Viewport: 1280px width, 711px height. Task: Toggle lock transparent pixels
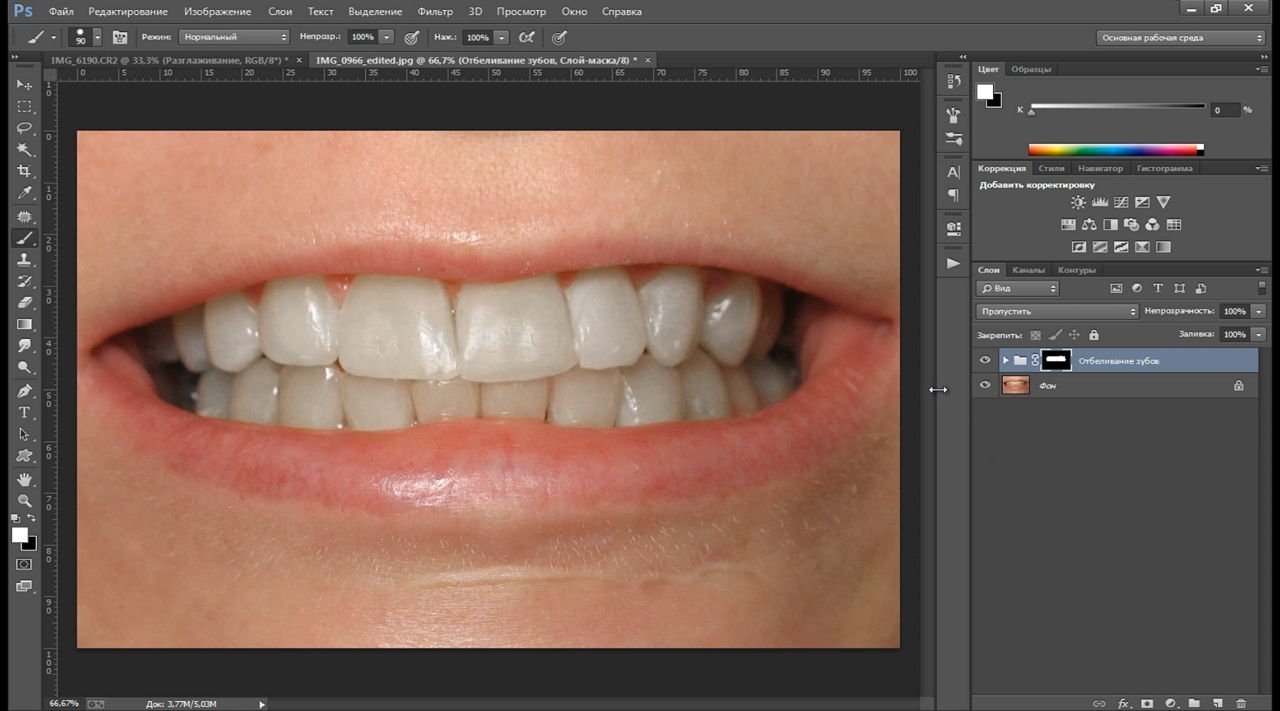1035,335
